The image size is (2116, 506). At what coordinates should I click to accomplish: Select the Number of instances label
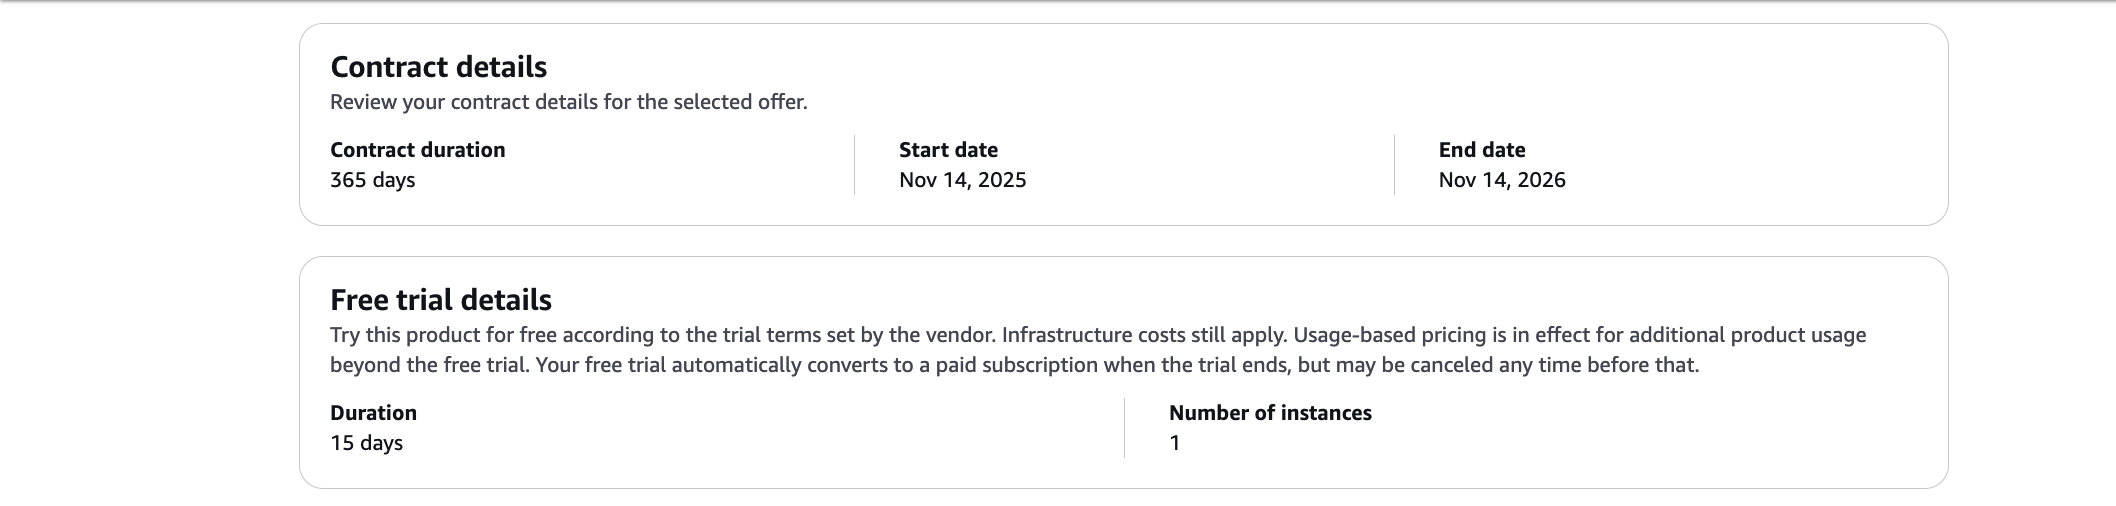click(x=1270, y=413)
